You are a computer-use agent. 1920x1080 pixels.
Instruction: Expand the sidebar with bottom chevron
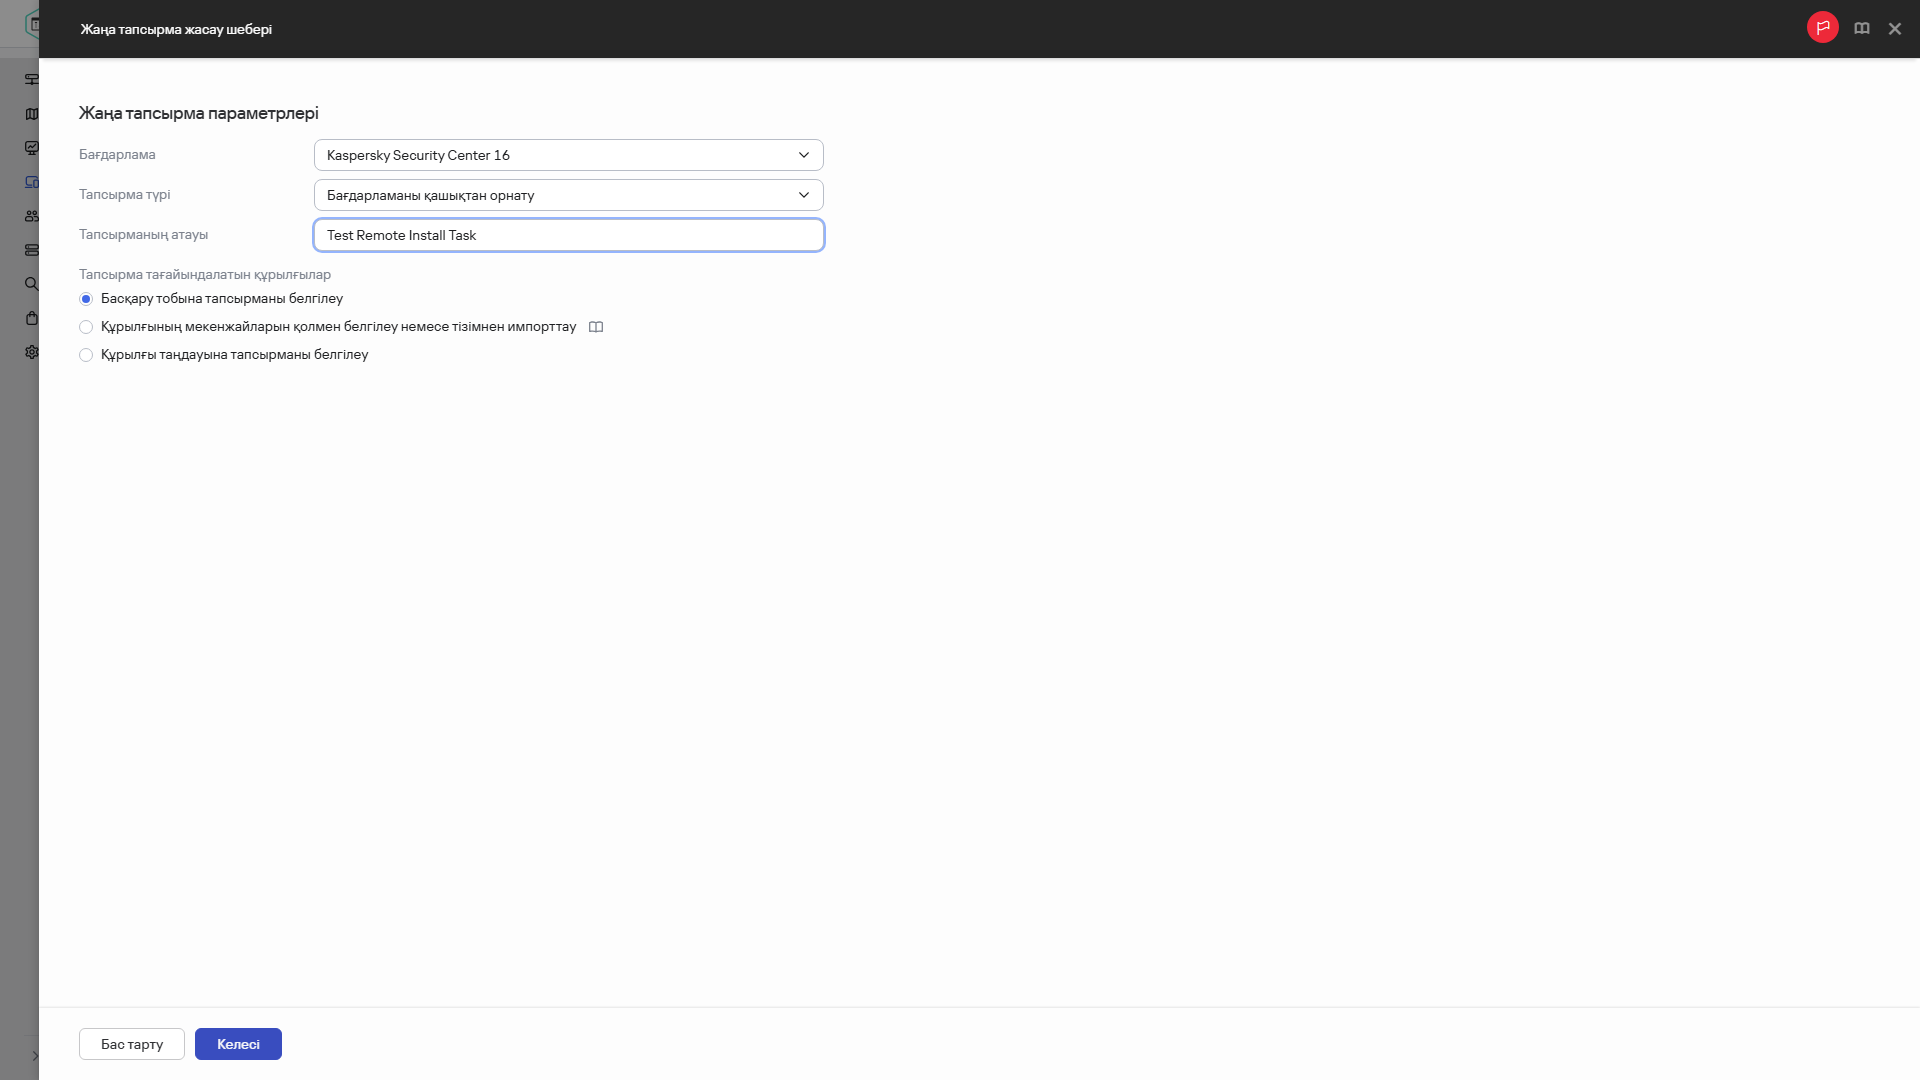[x=34, y=1056]
